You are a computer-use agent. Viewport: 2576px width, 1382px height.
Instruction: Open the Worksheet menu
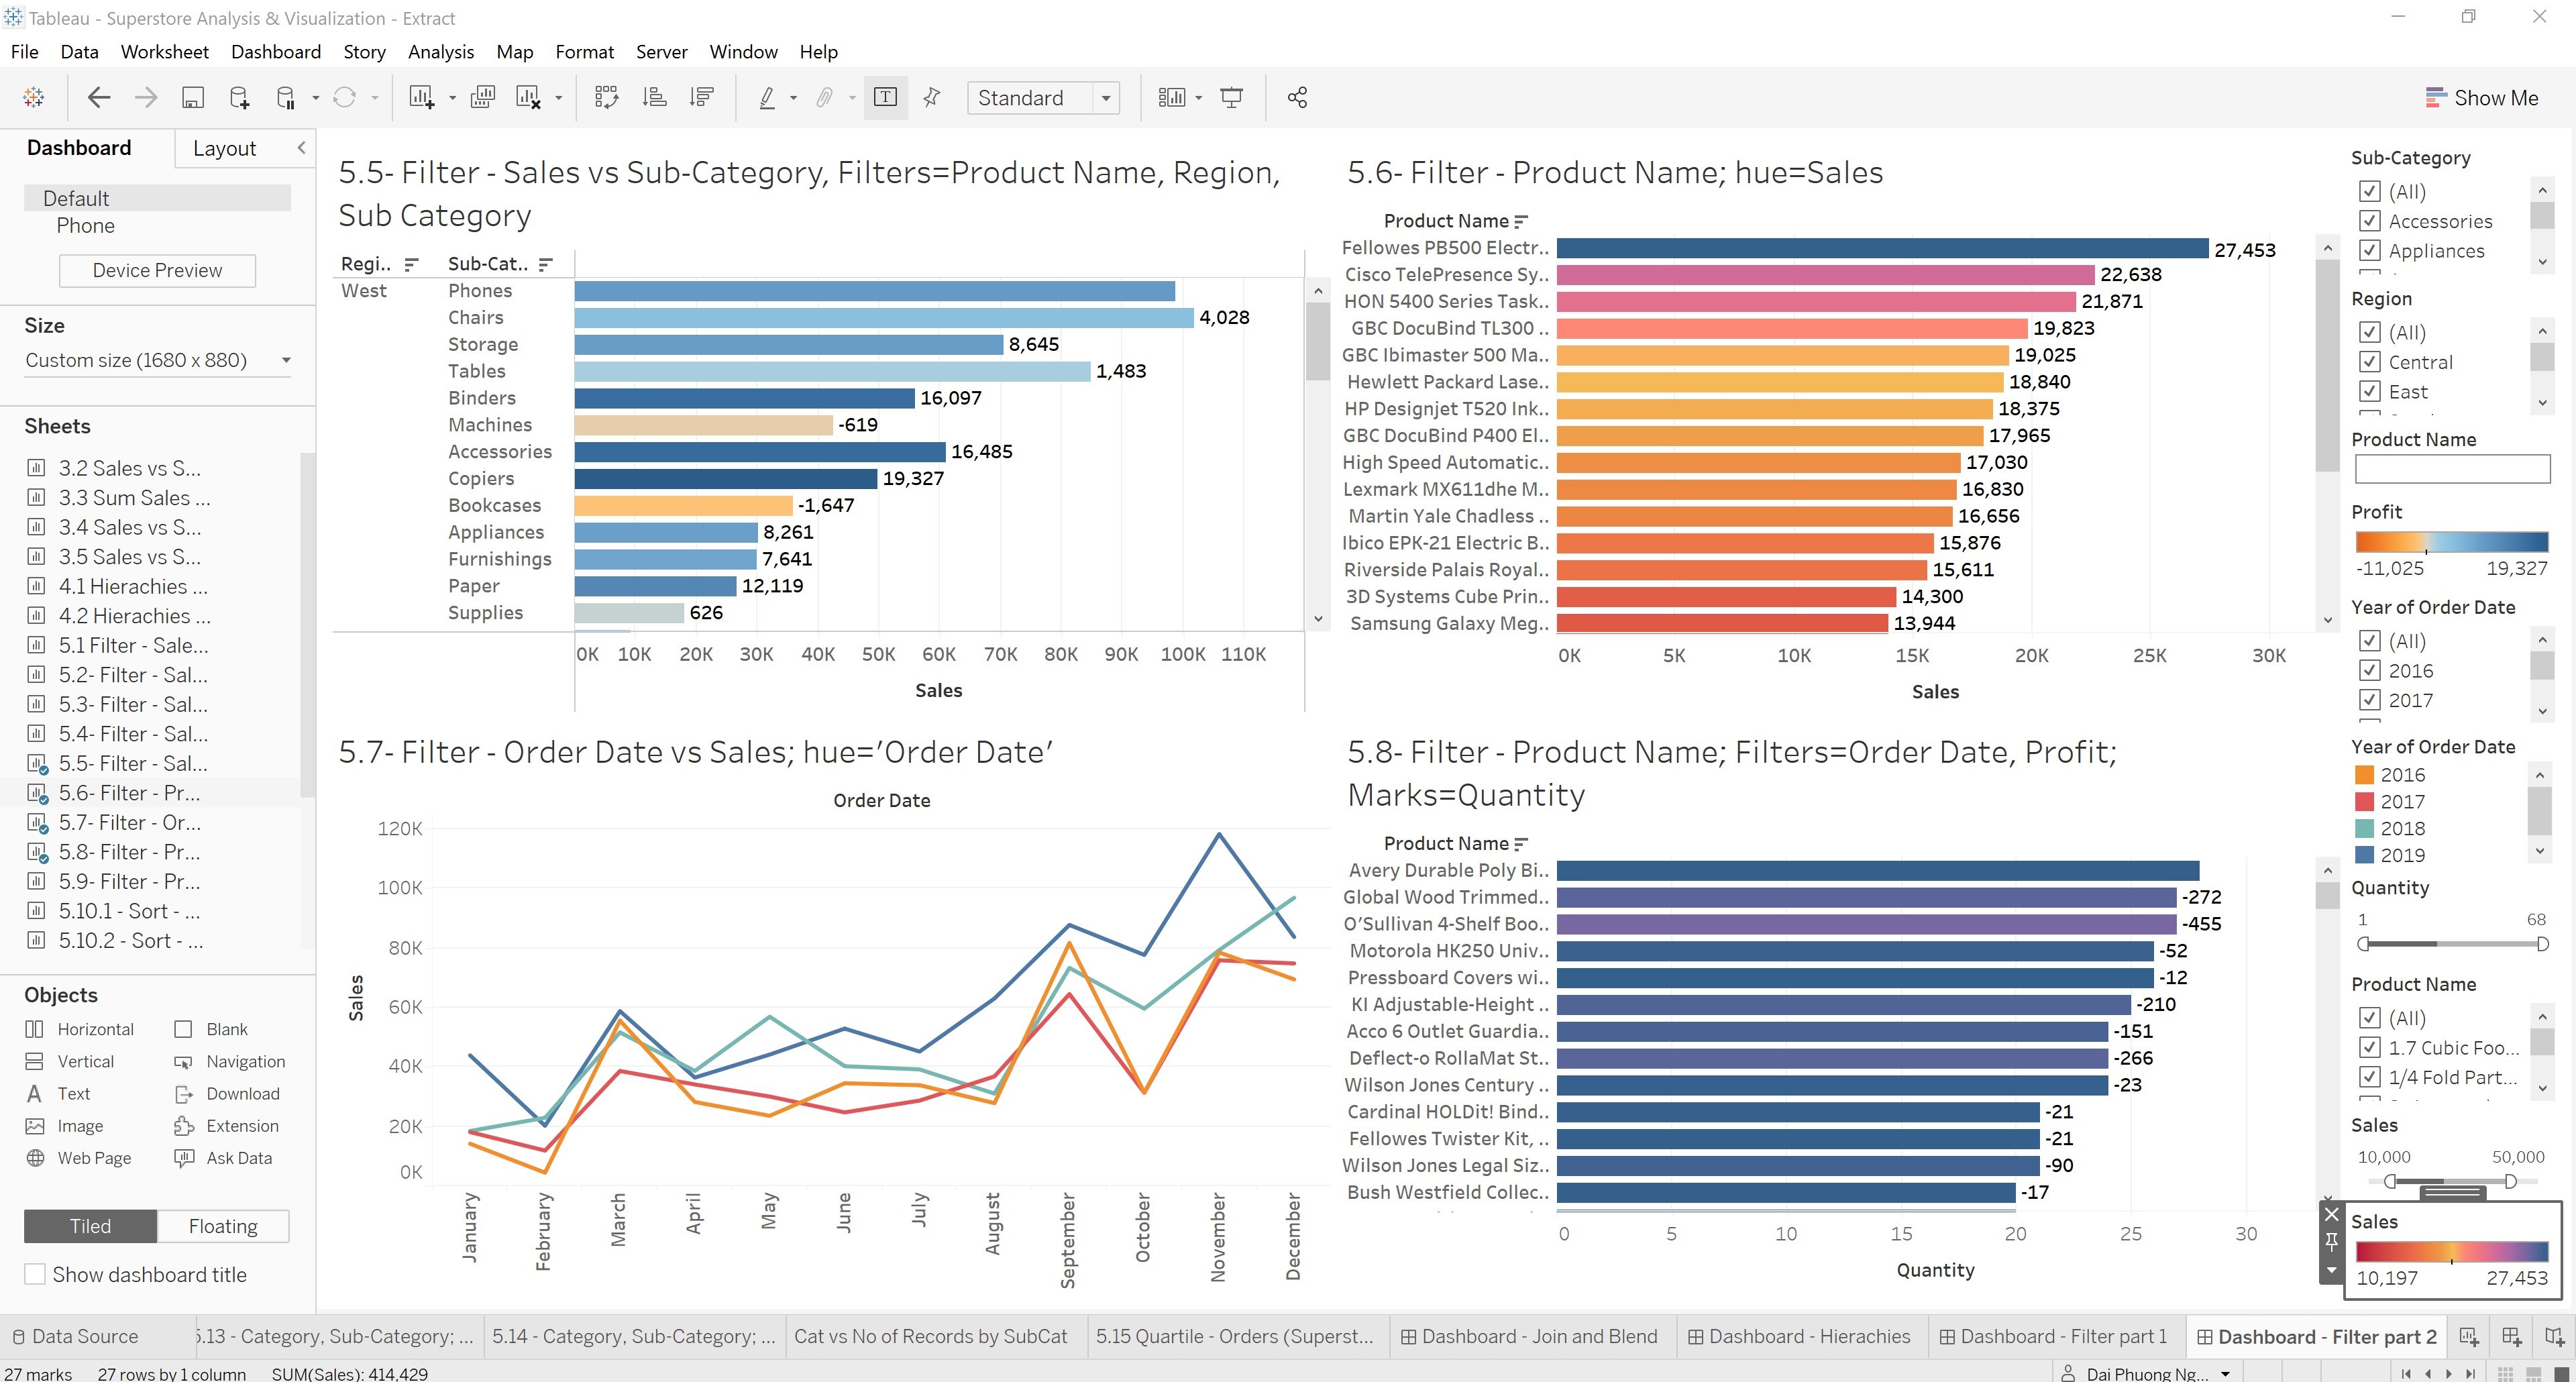[164, 52]
